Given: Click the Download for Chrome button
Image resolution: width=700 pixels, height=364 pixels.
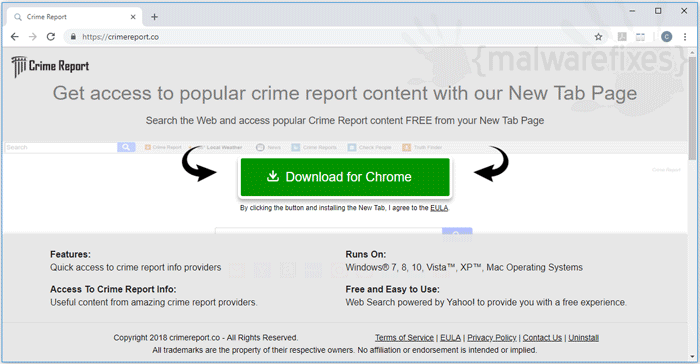Looking at the screenshot, I should click(x=345, y=177).
